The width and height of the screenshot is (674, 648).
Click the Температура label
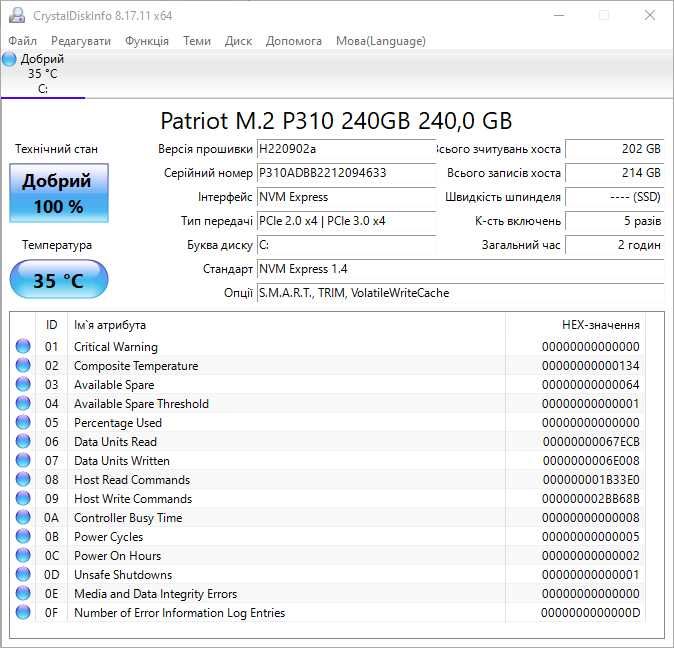(x=57, y=245)
